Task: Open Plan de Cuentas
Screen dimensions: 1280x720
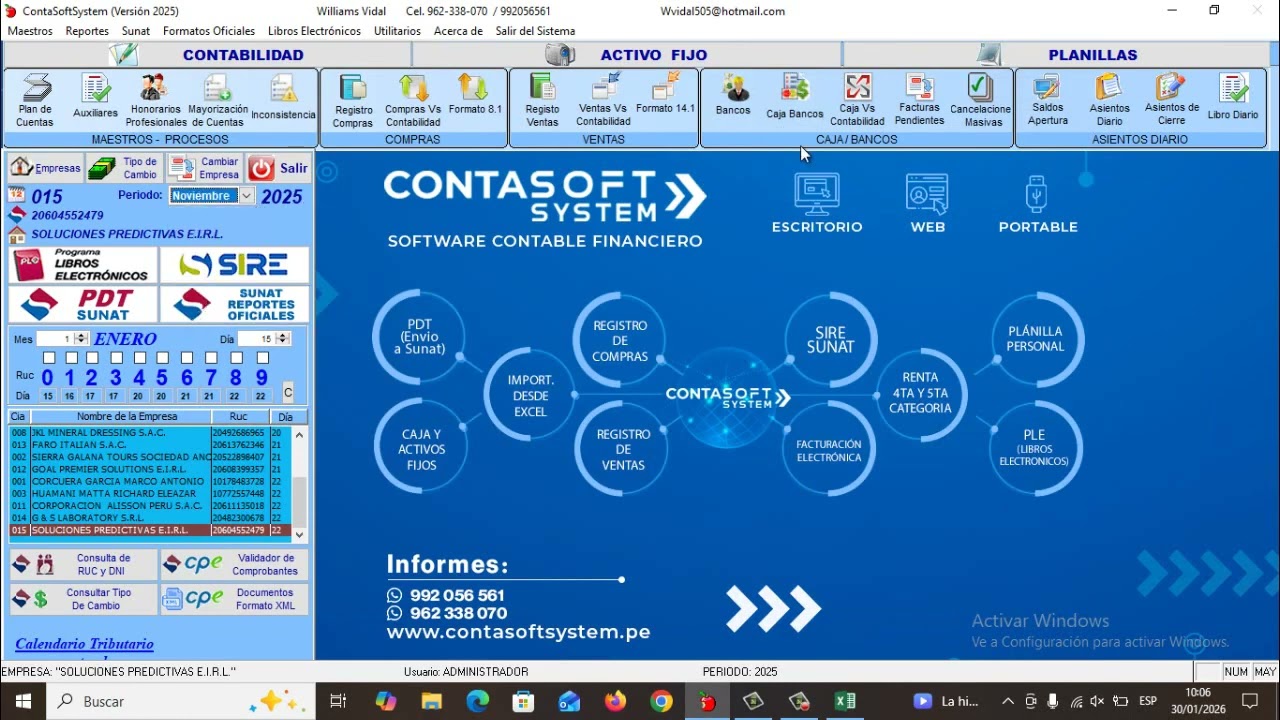Action: point(35,101)
